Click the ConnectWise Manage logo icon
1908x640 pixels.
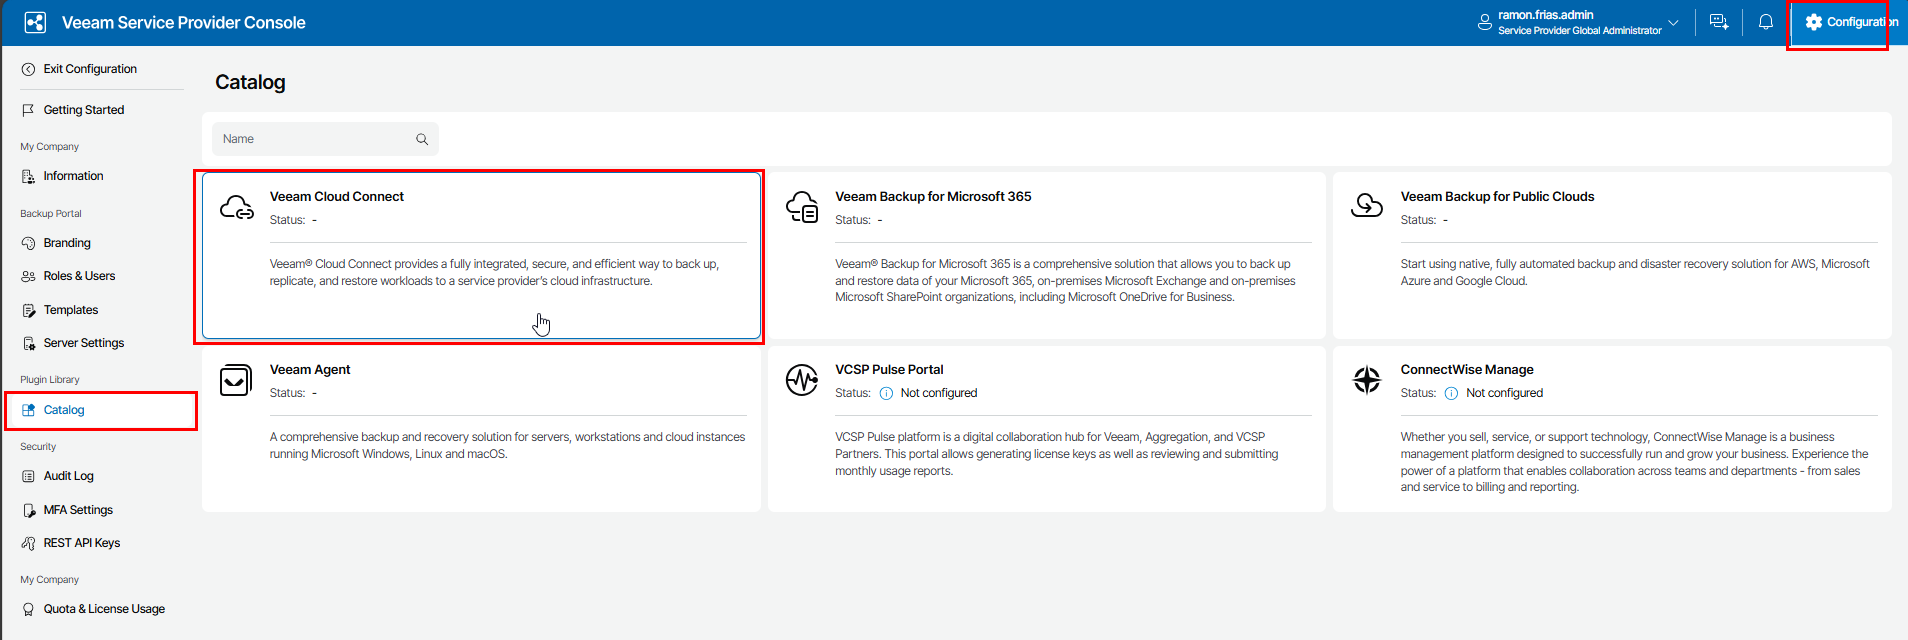(1367, 380)
